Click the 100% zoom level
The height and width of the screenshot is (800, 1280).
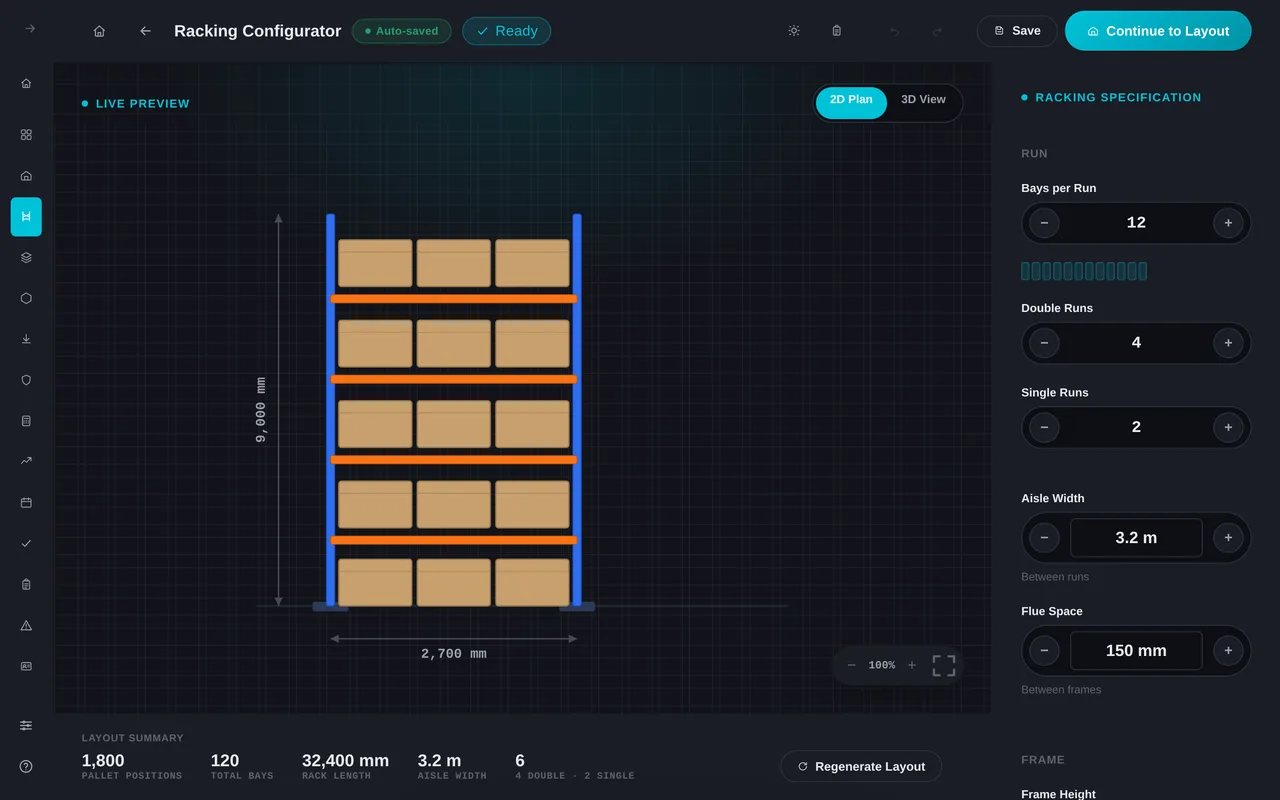tap(882, 665)
